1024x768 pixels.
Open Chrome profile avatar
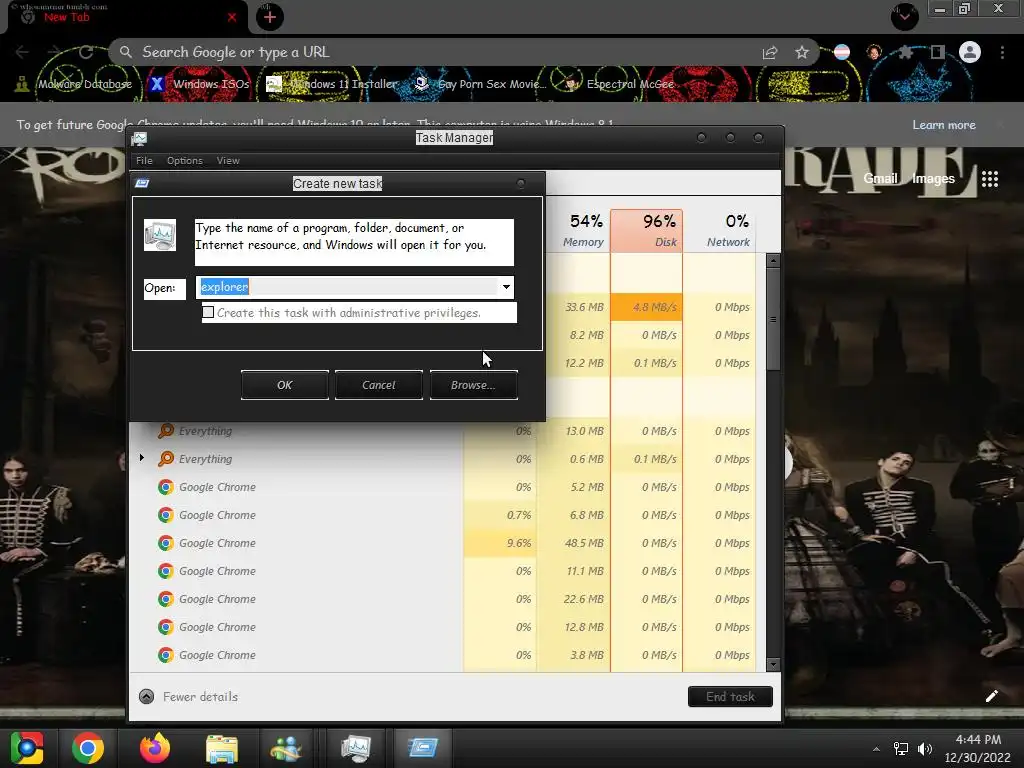[x=970, y=52]
